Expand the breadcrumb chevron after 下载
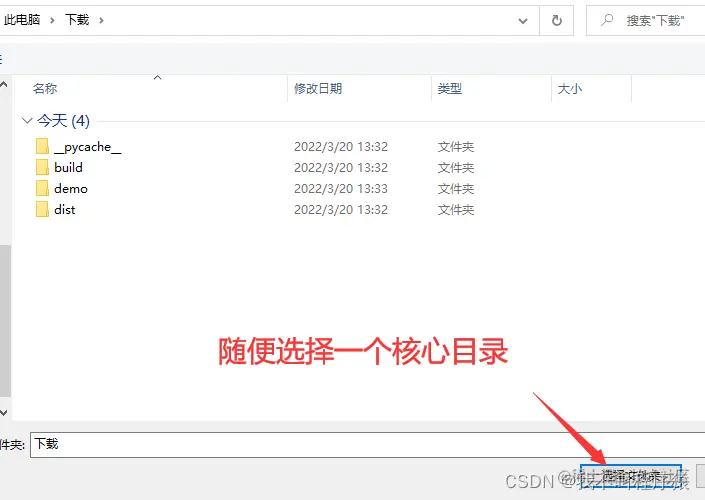The image size is (705, 500). point(101,20)
